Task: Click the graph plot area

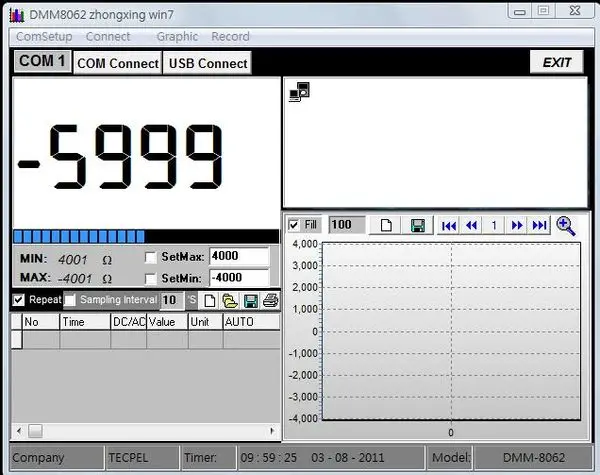Action: tap(452, 331)
